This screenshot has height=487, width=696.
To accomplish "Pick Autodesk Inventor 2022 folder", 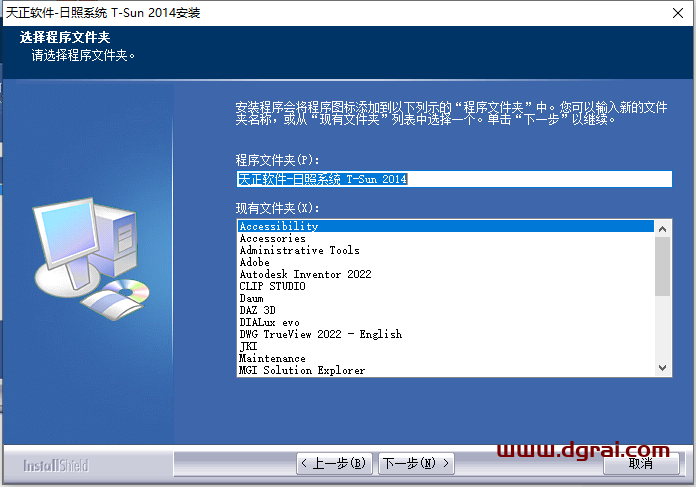I will (x=446, y=274).
